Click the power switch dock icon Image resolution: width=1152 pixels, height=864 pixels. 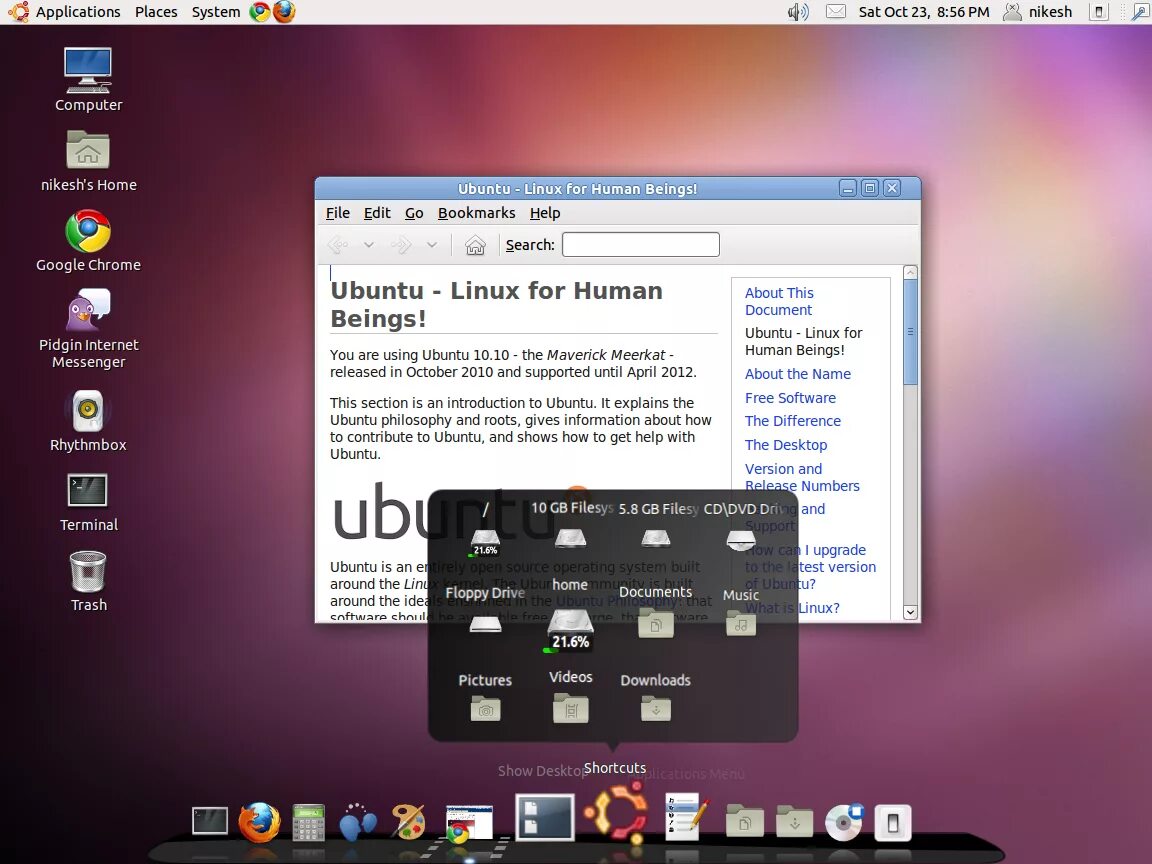pyautogui.click(x=893, y=822)
